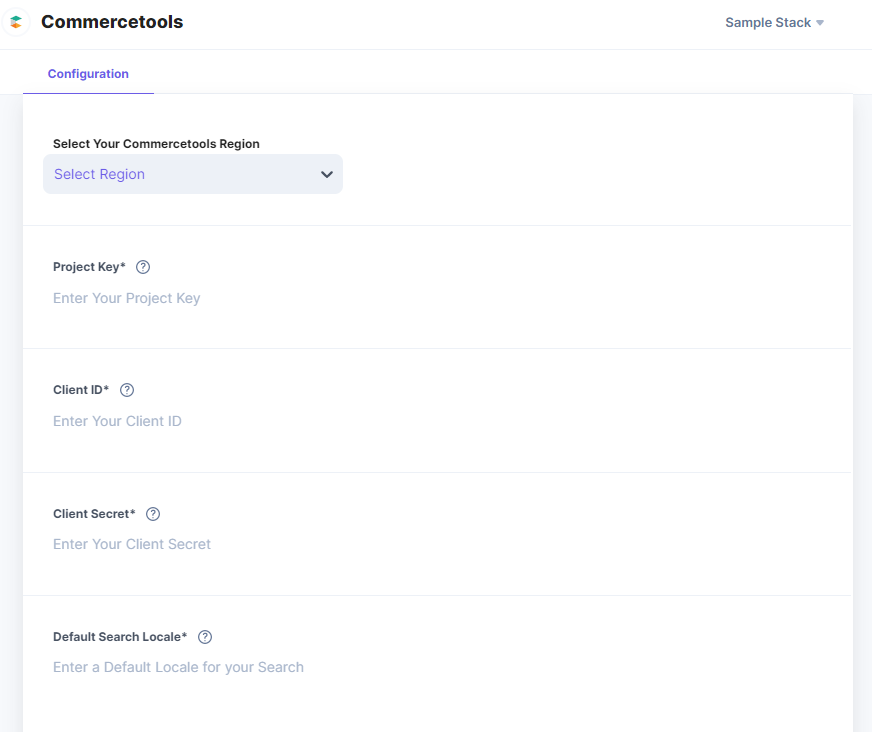Open the Project Key help icon

coord(142,266)
